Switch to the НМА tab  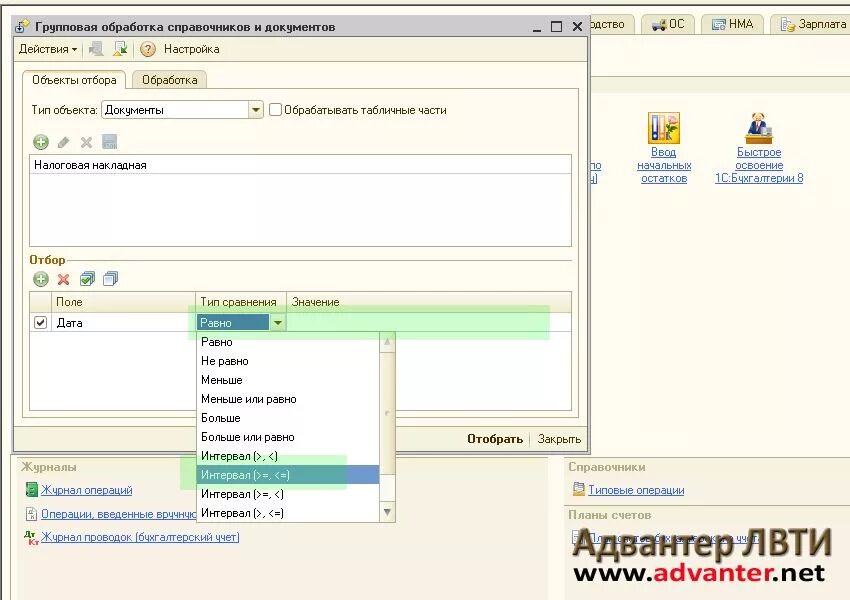(732, 24)
